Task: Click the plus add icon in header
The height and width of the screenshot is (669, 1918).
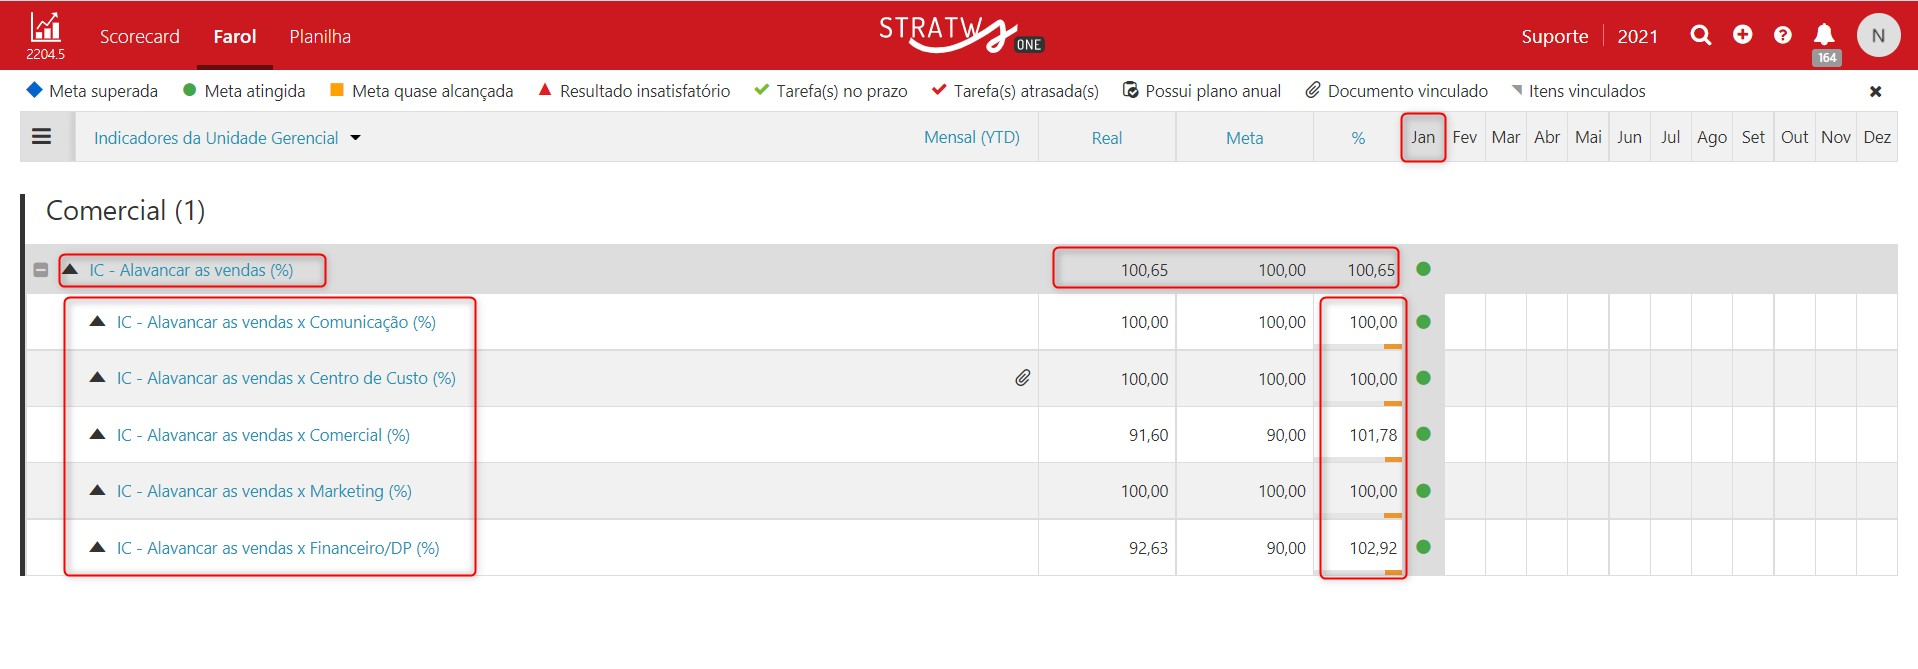Action: point(1742,34)
